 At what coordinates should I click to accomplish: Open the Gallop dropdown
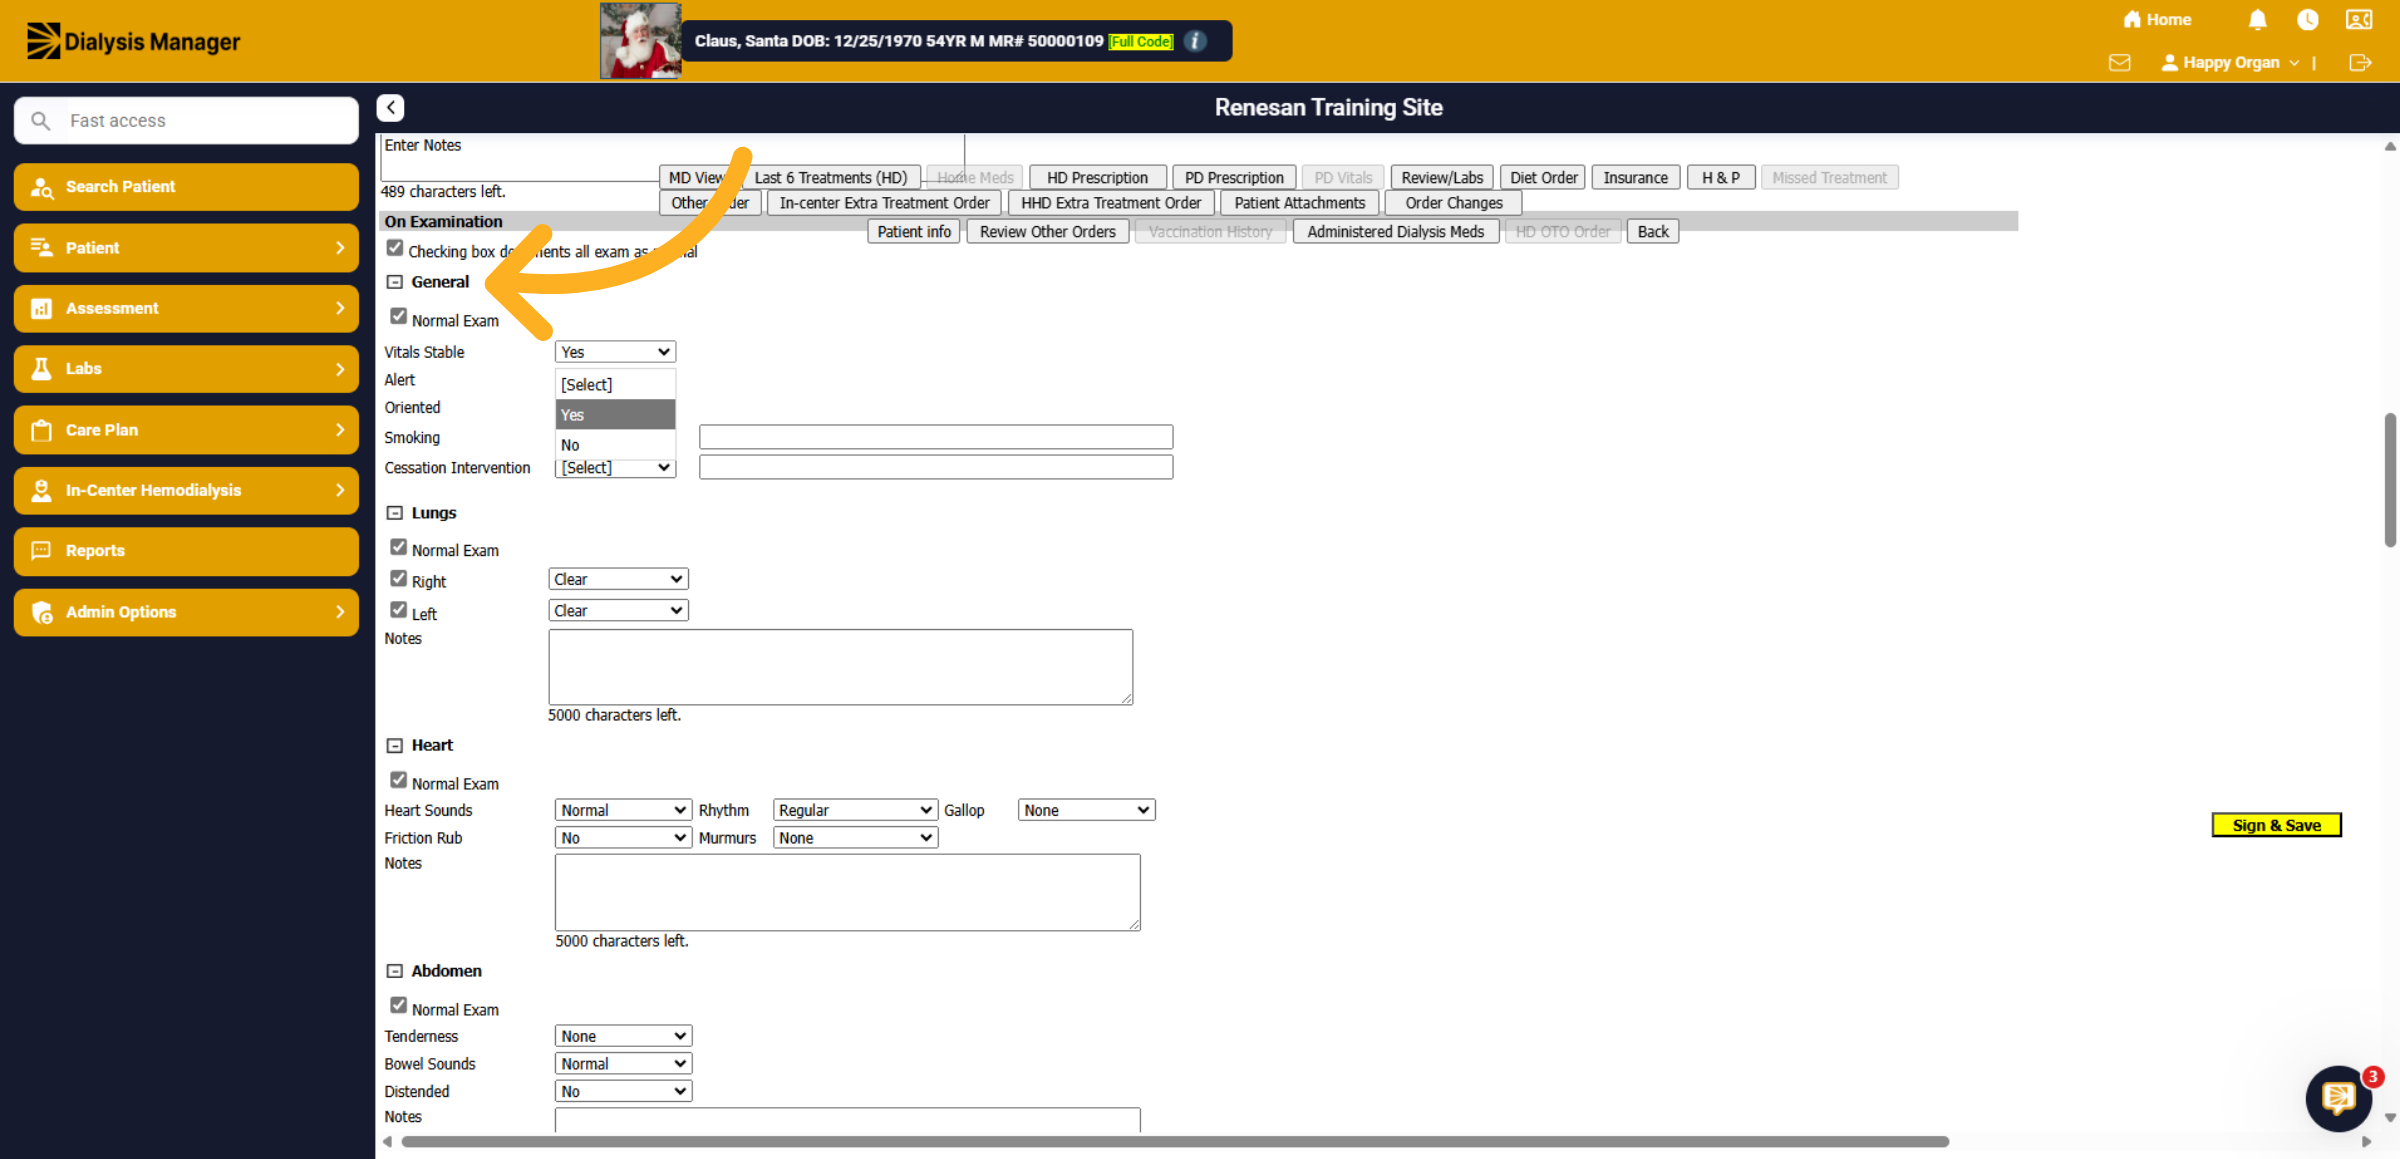[x=1086, y=810]
